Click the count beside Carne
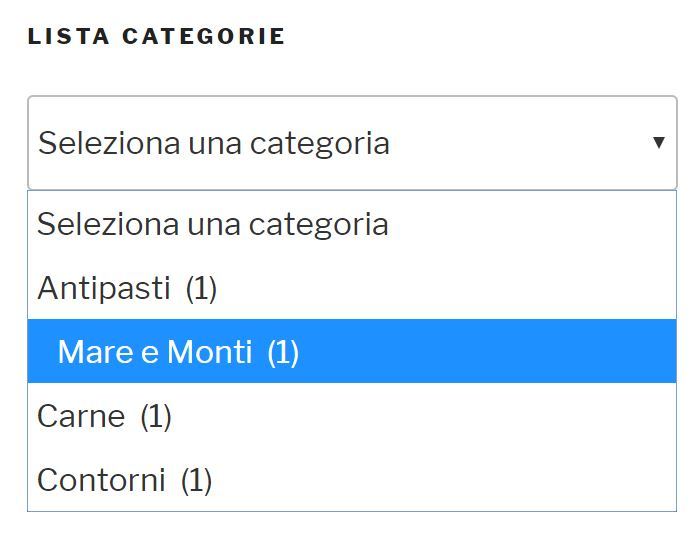Image resolution: width=697 pixels, height=537 pixels. 156,417
